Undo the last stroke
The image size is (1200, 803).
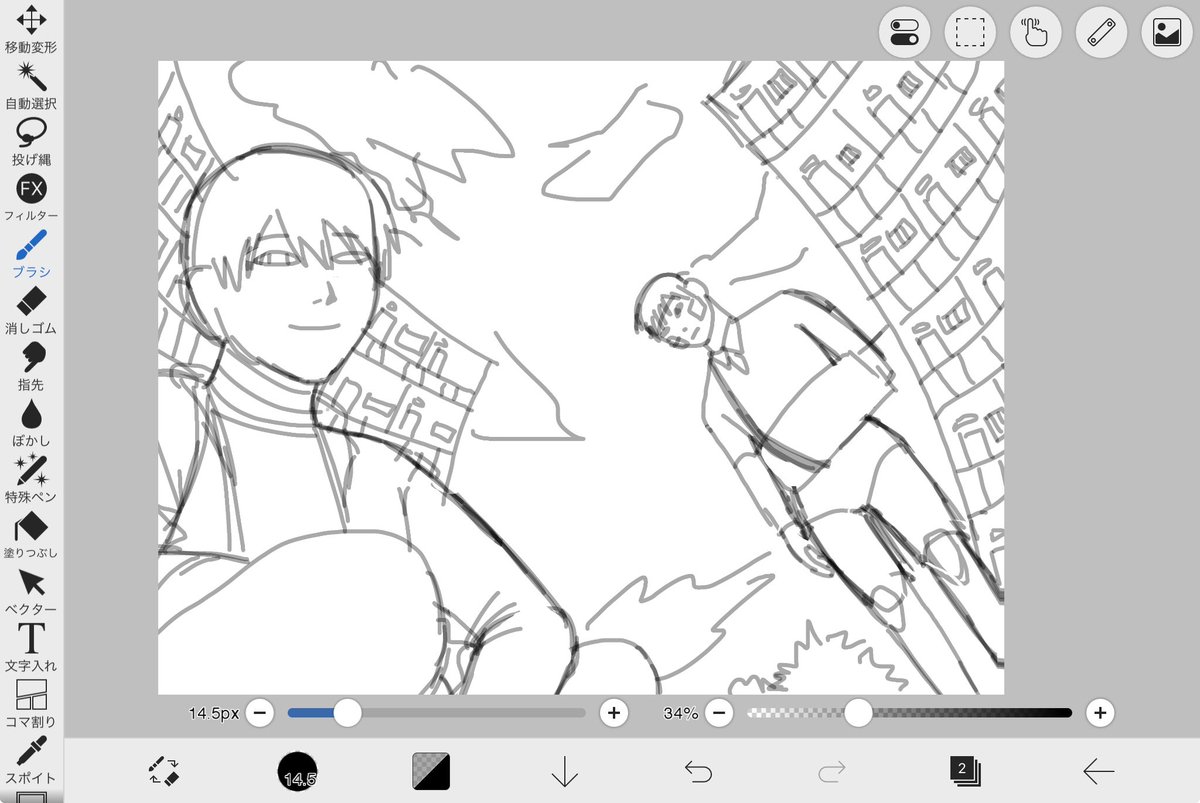coord(698,771)
